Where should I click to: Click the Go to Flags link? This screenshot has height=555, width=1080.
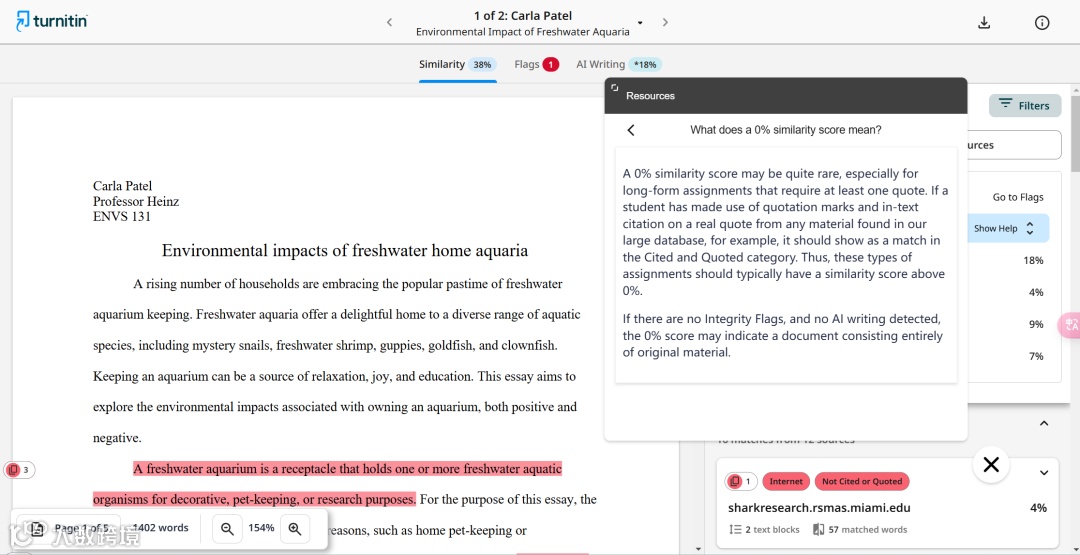tap(1017, 197)
